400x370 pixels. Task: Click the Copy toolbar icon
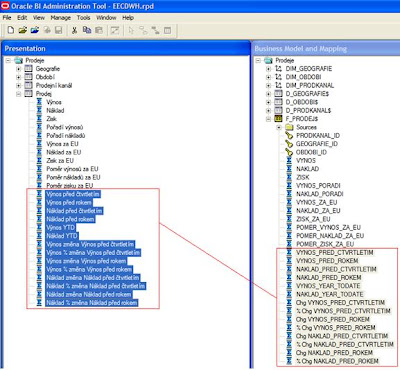87,30
